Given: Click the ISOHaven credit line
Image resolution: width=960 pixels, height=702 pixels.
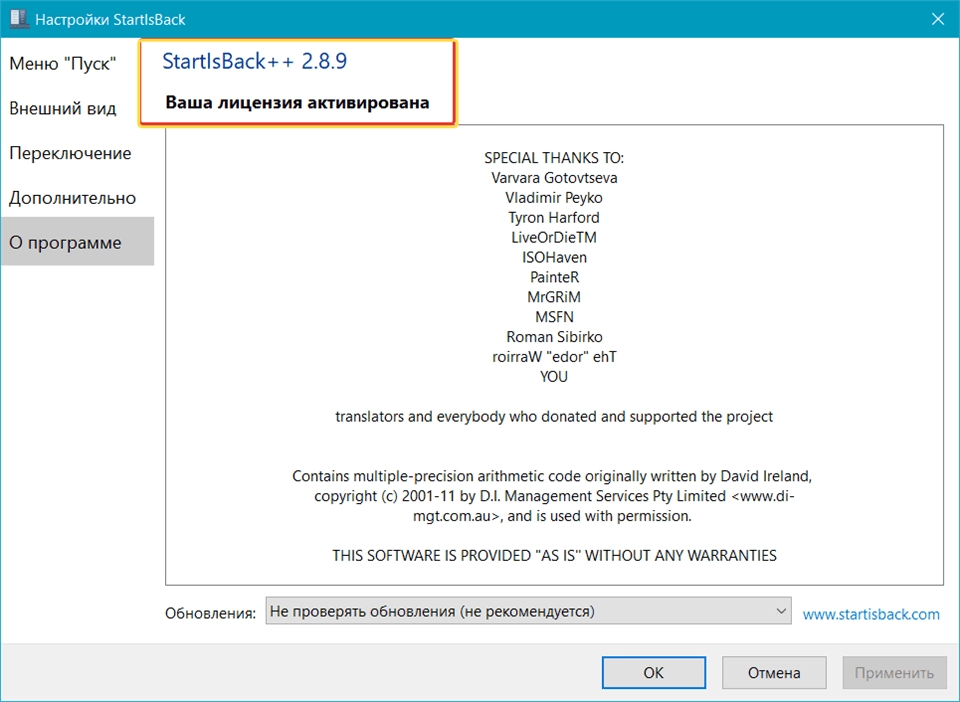Looking at the screenshot, I should pos(554,257).
